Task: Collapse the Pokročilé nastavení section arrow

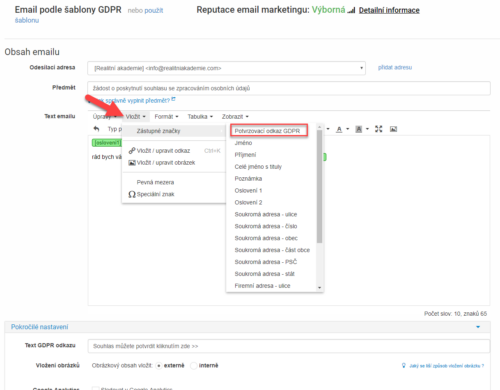Action: pyautogui.click(x=478, y=327)
